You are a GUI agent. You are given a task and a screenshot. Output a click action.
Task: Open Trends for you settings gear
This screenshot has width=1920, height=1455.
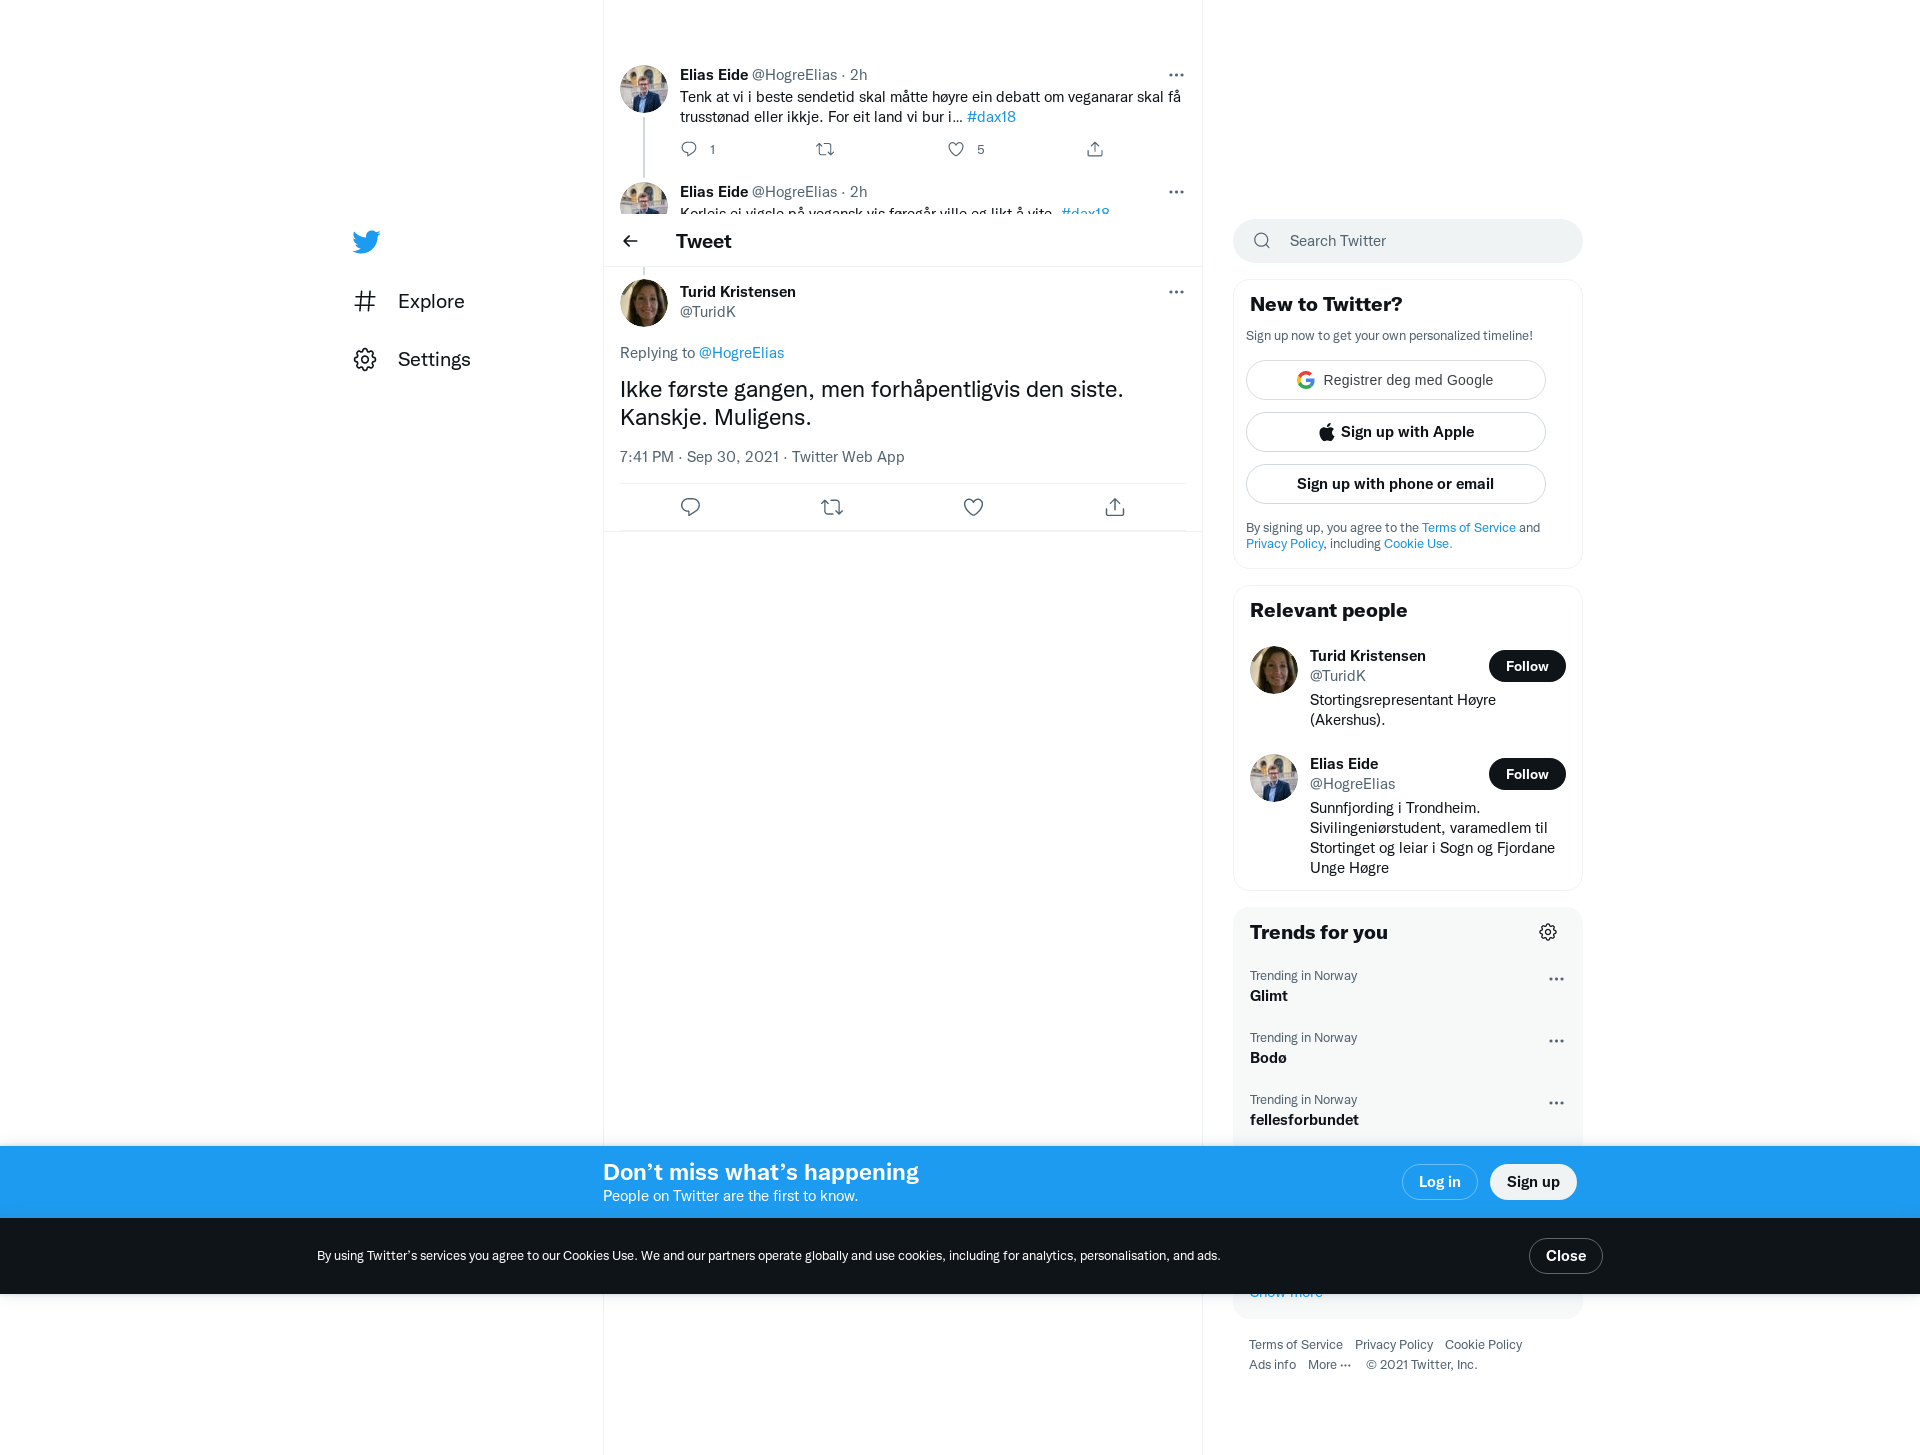(1548, 932)
